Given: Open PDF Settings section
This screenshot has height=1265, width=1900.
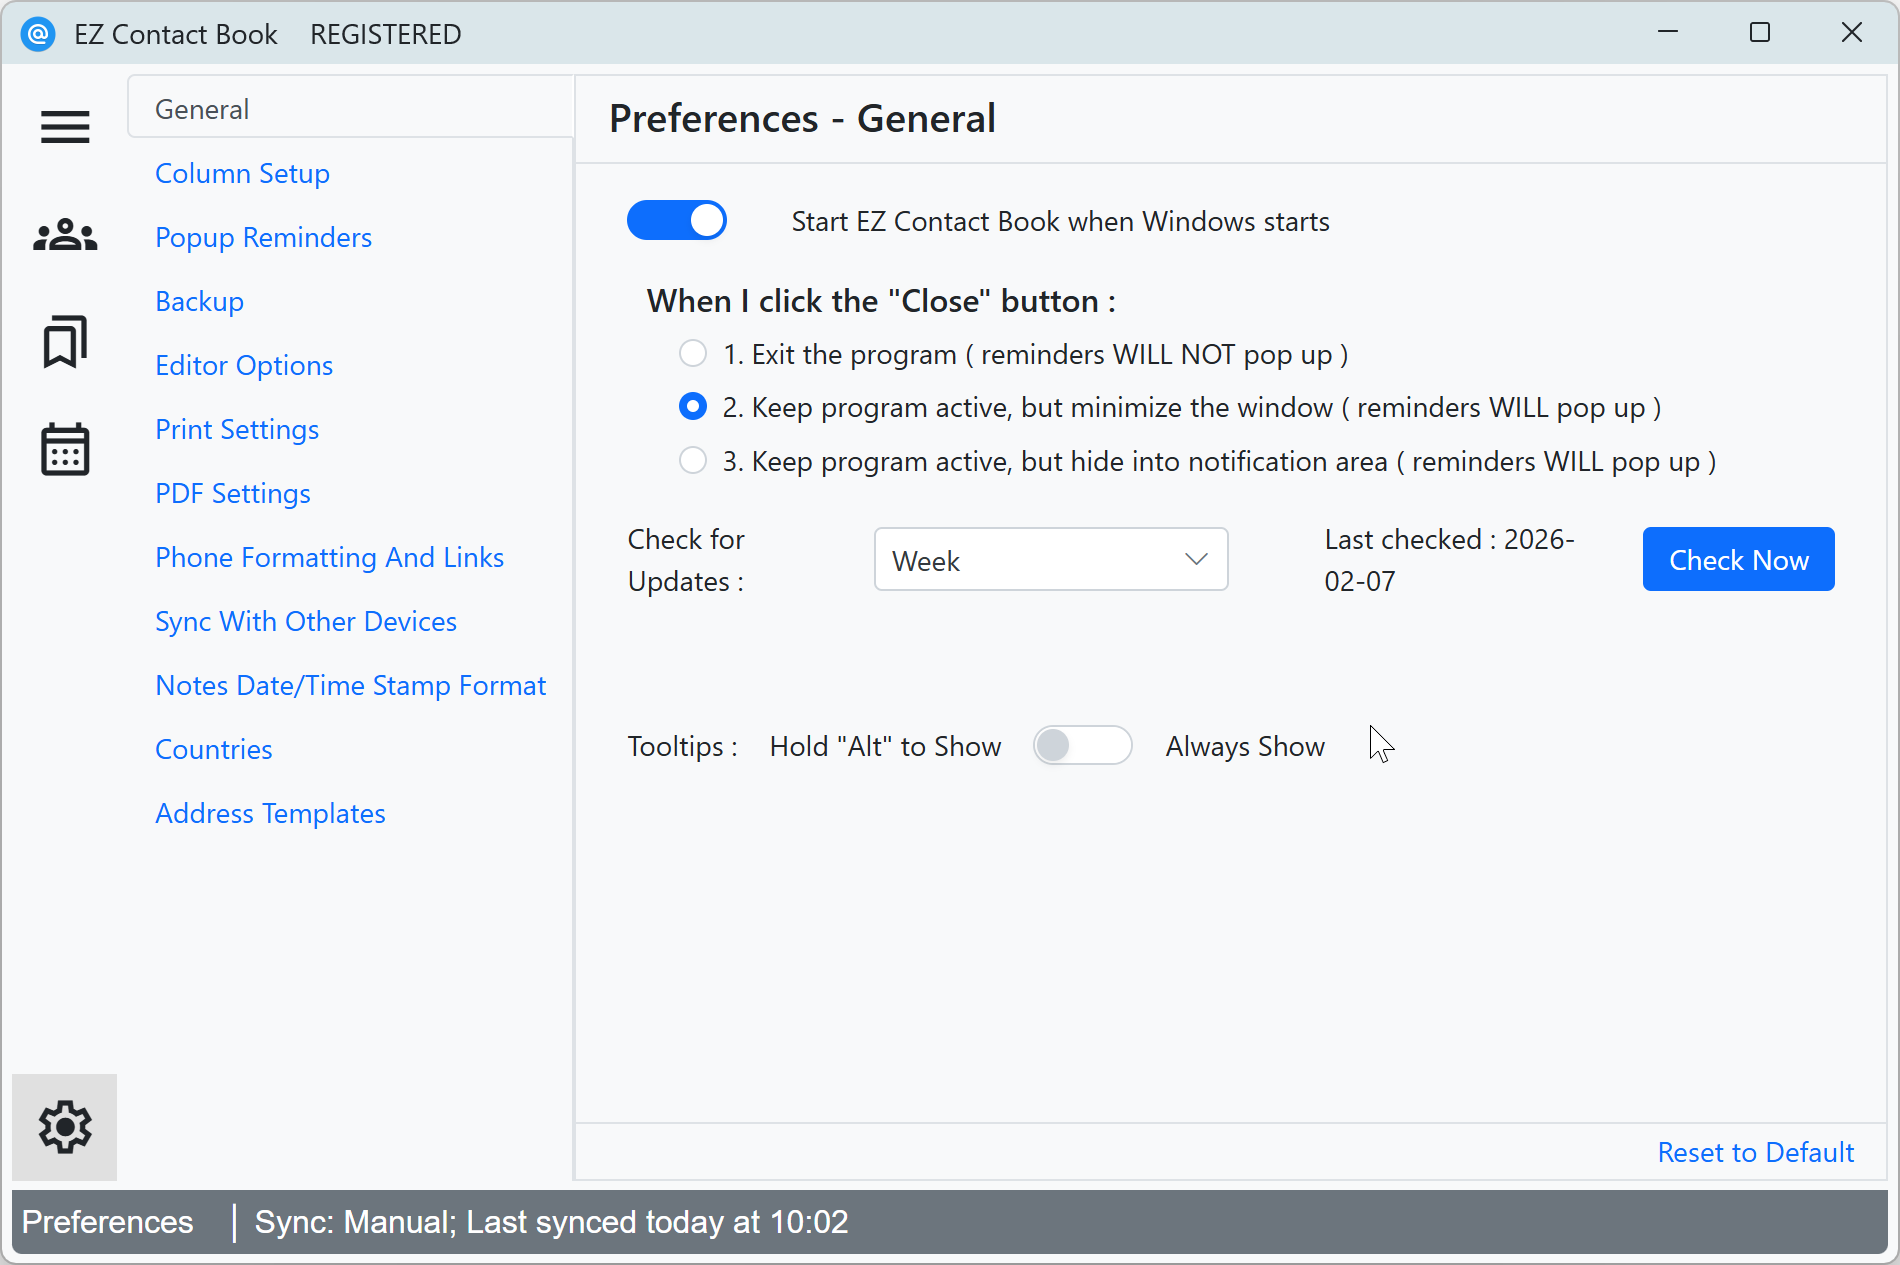Looking at the screenshot, I should [x=232, y=493].
